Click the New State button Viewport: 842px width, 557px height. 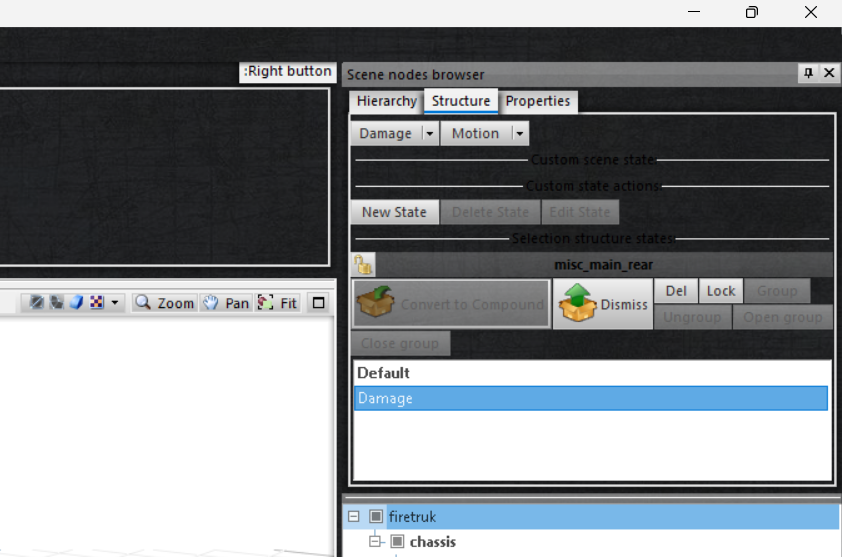pyautogui.click(x=394, y=212)
